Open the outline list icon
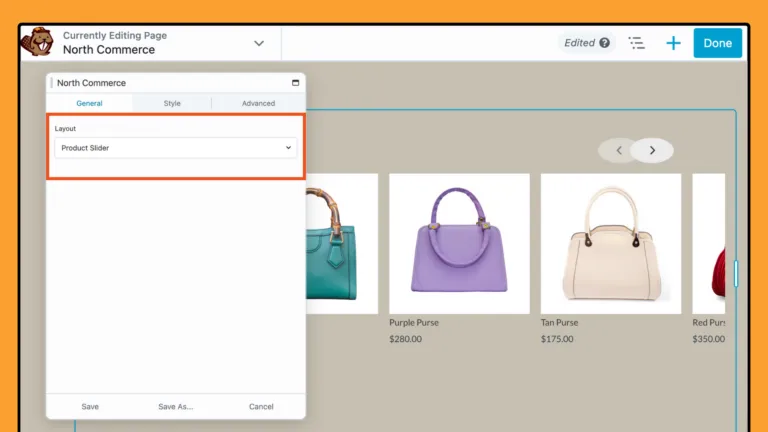Viewport: 768px width, 432px height. (x=636, y=43)
